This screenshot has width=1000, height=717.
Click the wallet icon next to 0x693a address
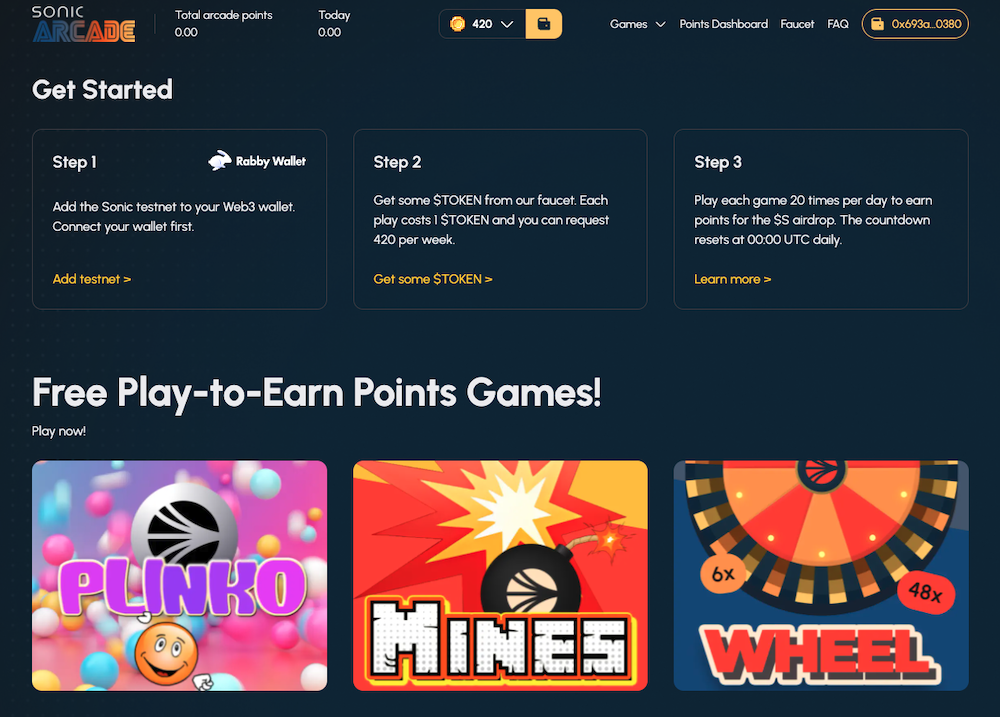click(x=878, y=24)
